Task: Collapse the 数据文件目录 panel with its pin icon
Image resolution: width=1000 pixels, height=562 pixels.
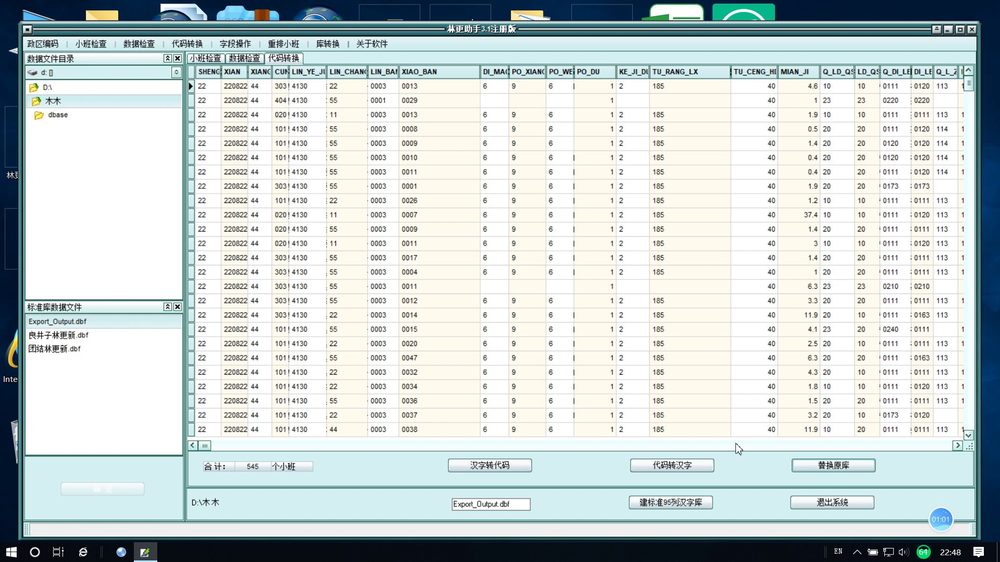Action: click(x=167, y=58)
